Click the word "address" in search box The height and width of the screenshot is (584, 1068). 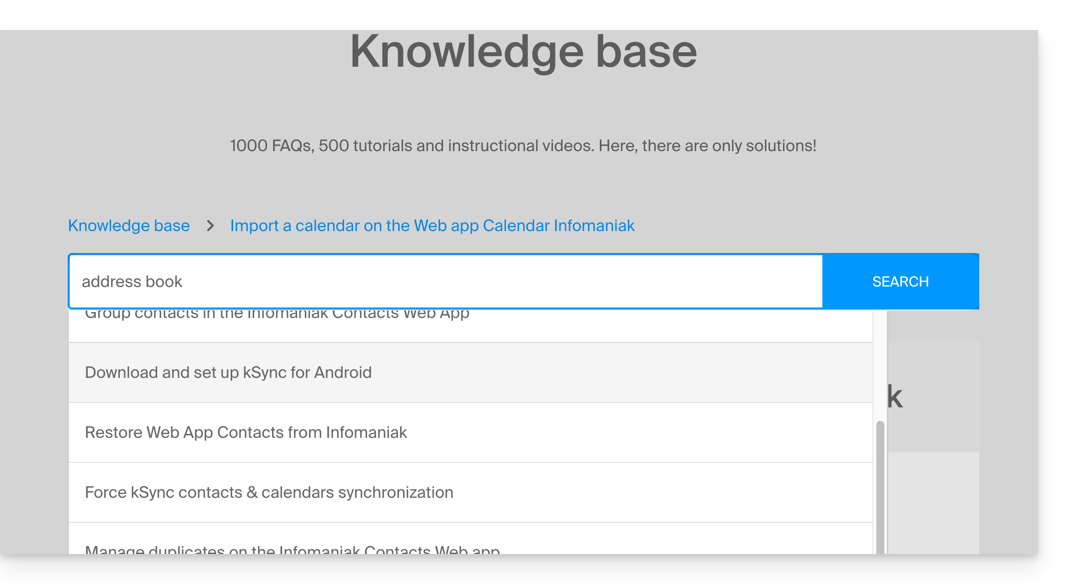pyautogui.click(x=110, y=282)
